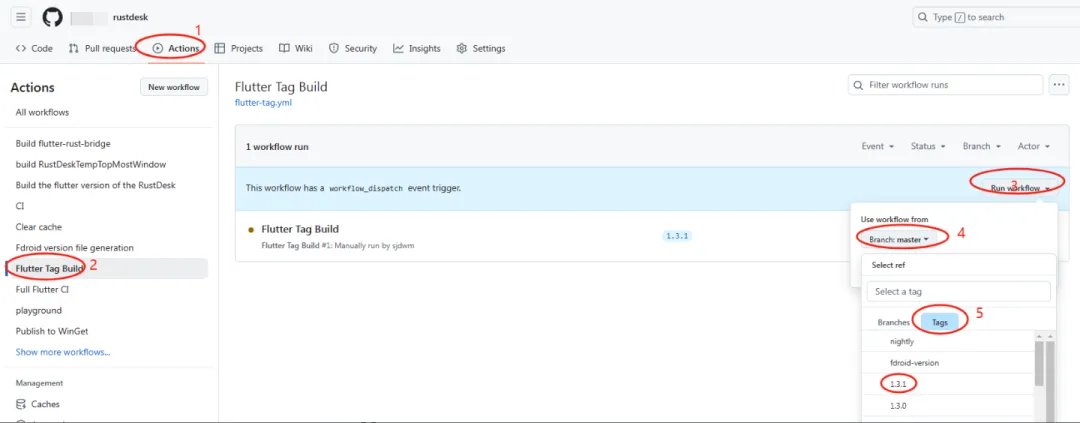Focus the 'Select a tag' input
Viewport: 1080px width, 423px height.
click(x=958, y=291)
